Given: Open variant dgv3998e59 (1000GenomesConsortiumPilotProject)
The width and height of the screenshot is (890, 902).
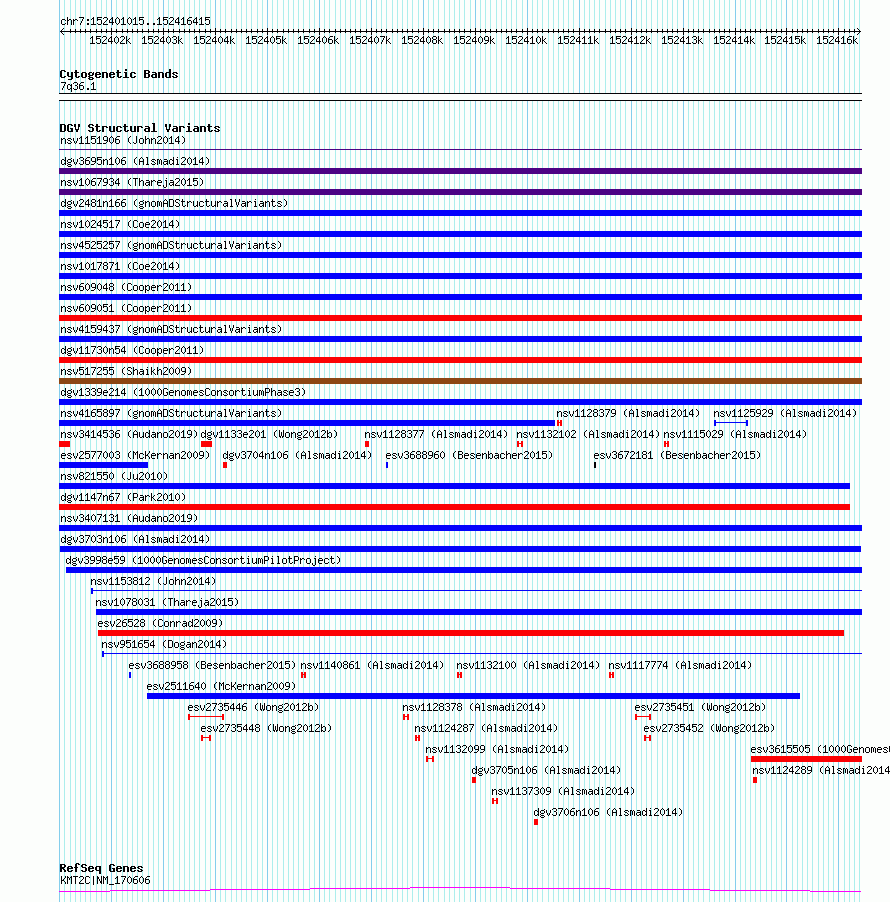Looking at the screenshot, I should pyautogui.click(x=204, y=560).
